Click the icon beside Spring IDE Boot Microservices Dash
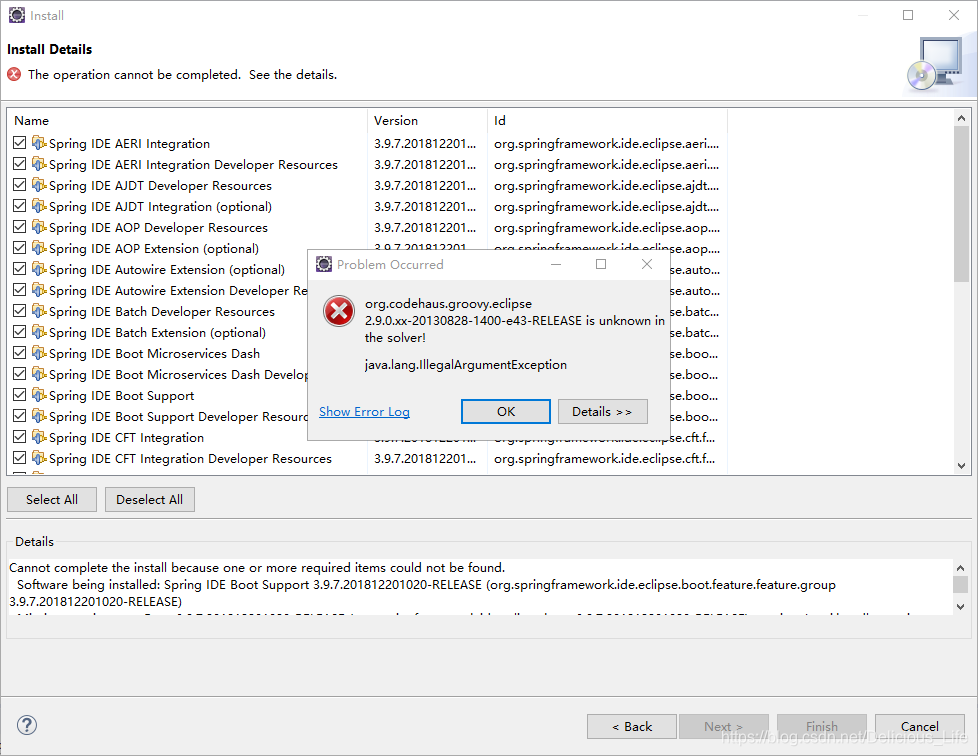This screenshot has width=978, height=756. point(39,353)
